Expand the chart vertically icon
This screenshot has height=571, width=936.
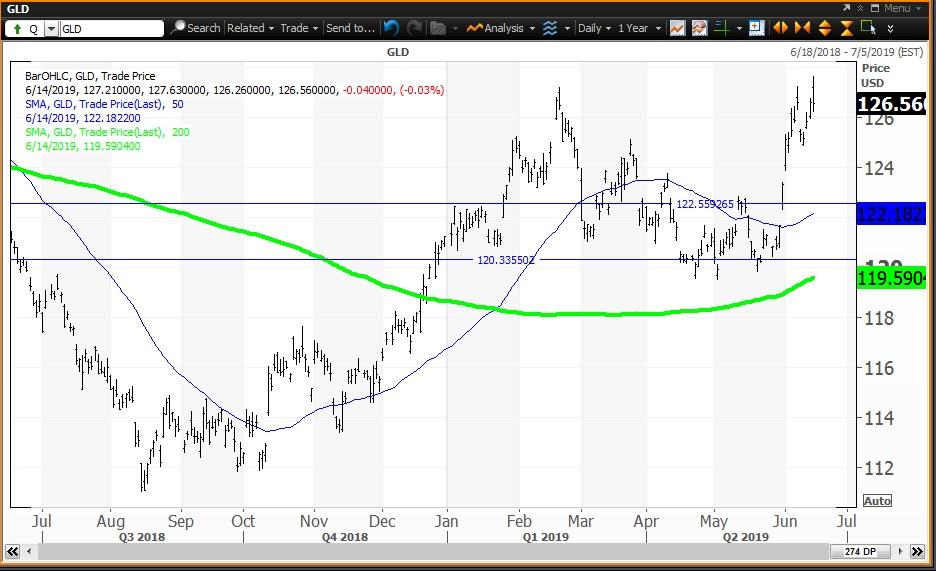point(825,28)
